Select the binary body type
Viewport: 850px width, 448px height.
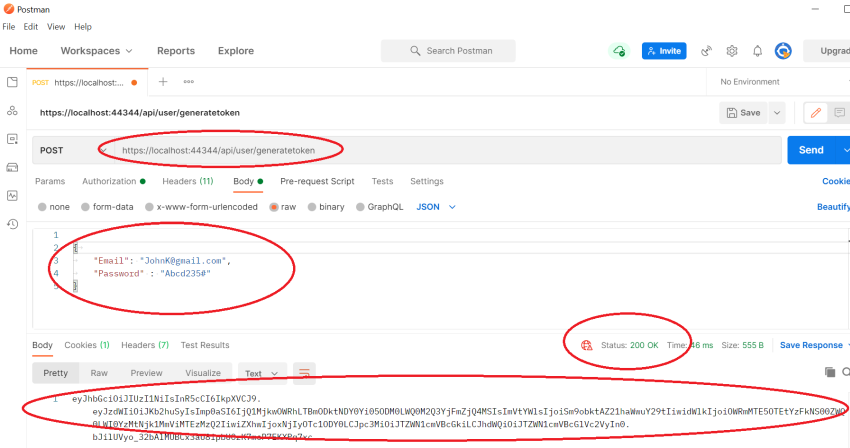pyautogui.click(x=326, y=207)
